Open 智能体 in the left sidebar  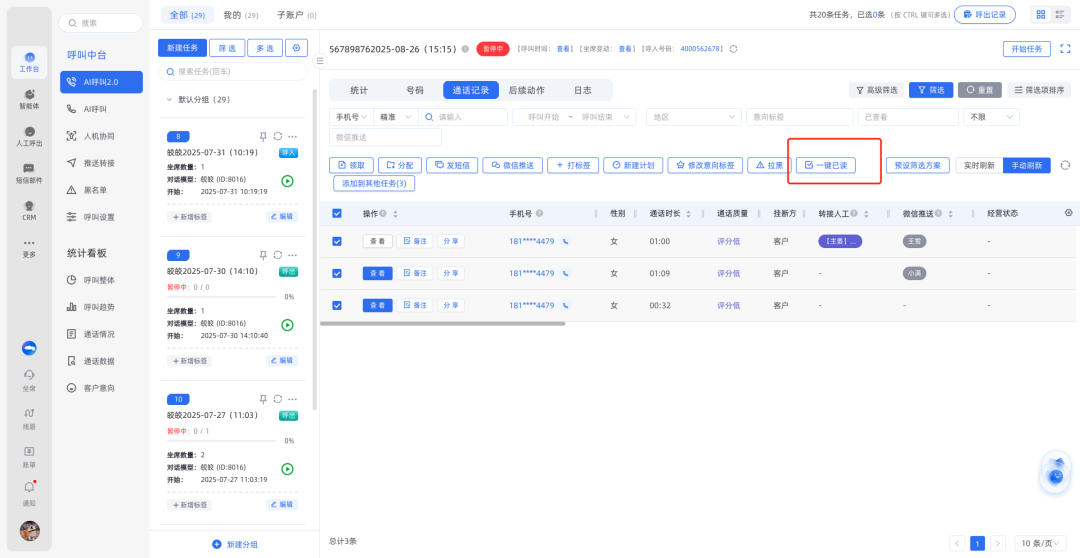click(x=29, y=98)
